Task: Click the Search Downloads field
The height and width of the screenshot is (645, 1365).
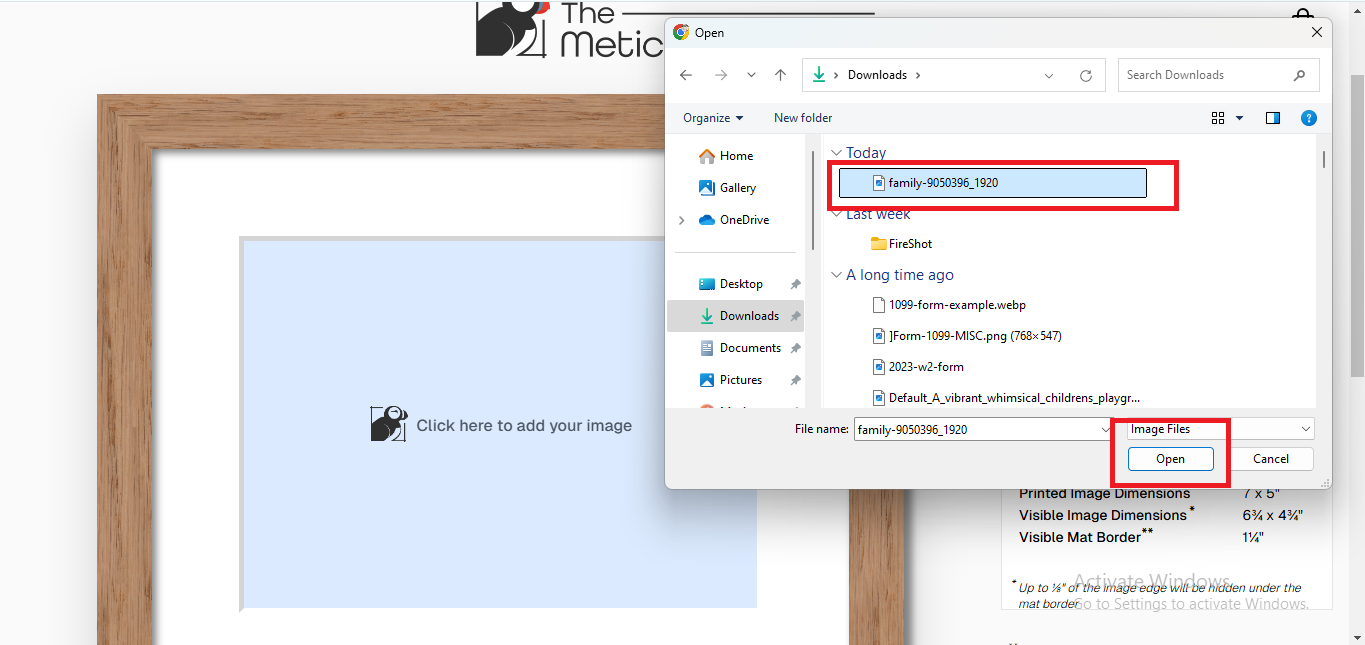Action: coord(1205,75)
